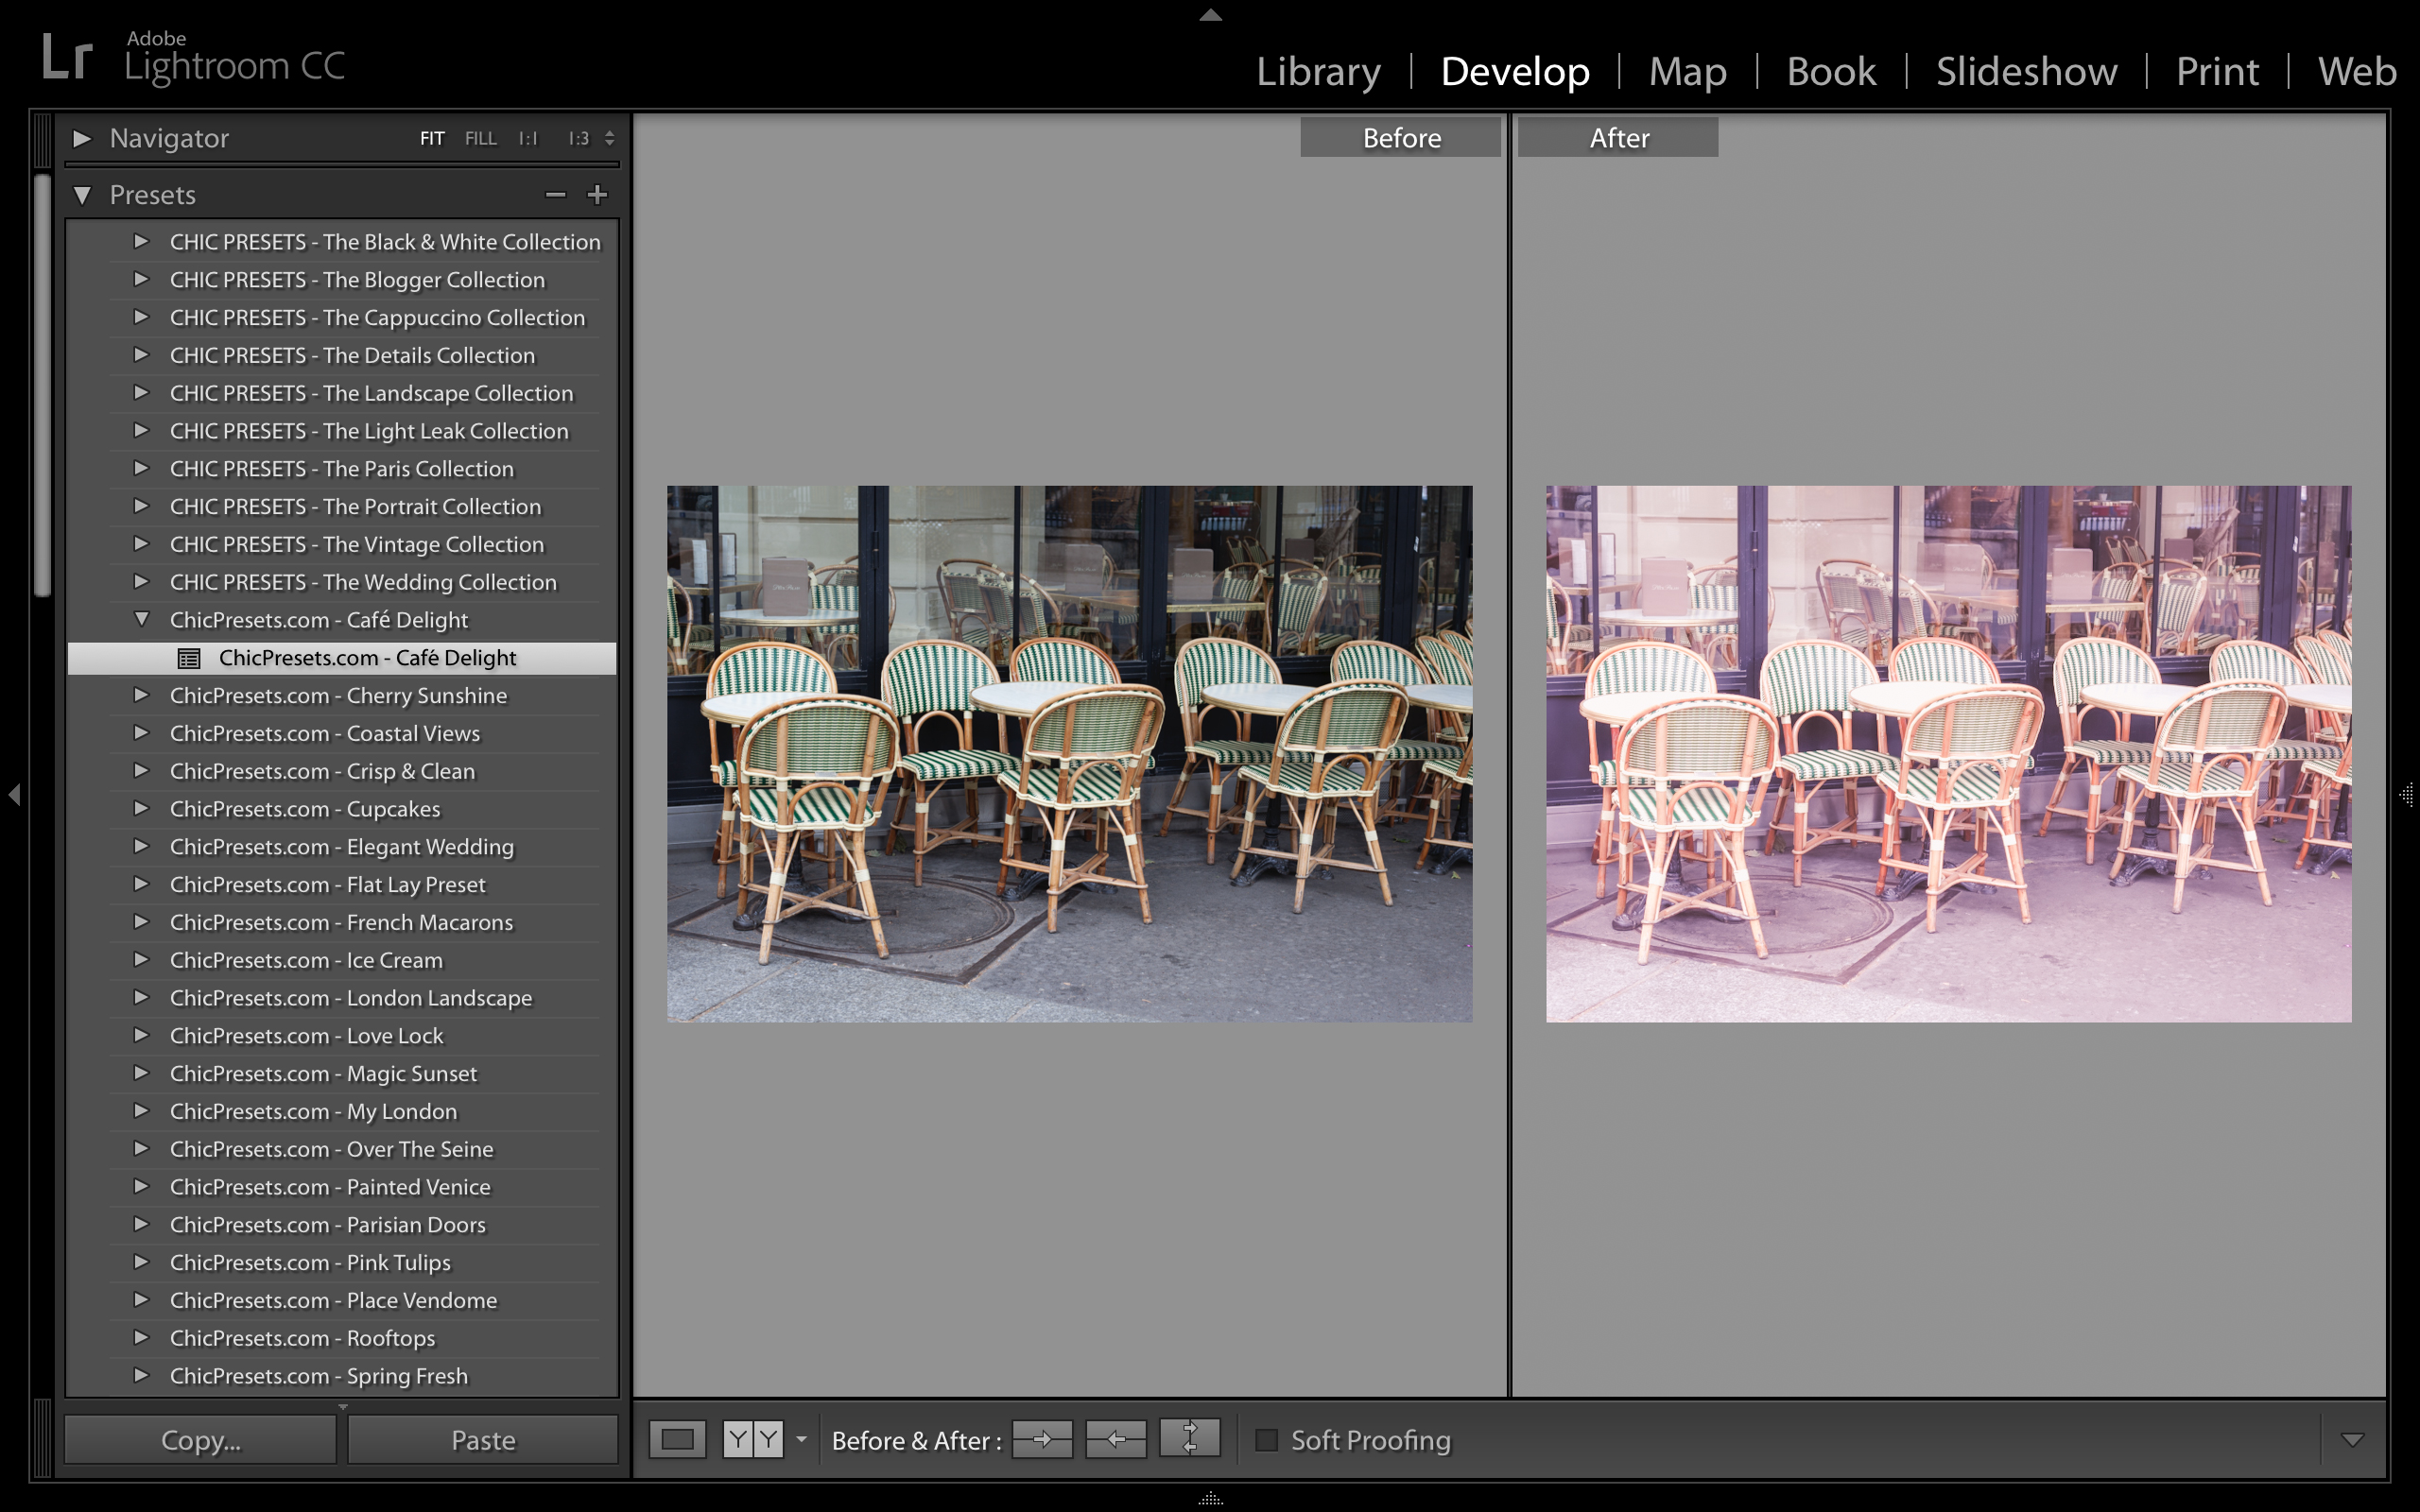
Task: Expand ChicPresets.com - Cherry Sunshine preset
Action: 143,695
